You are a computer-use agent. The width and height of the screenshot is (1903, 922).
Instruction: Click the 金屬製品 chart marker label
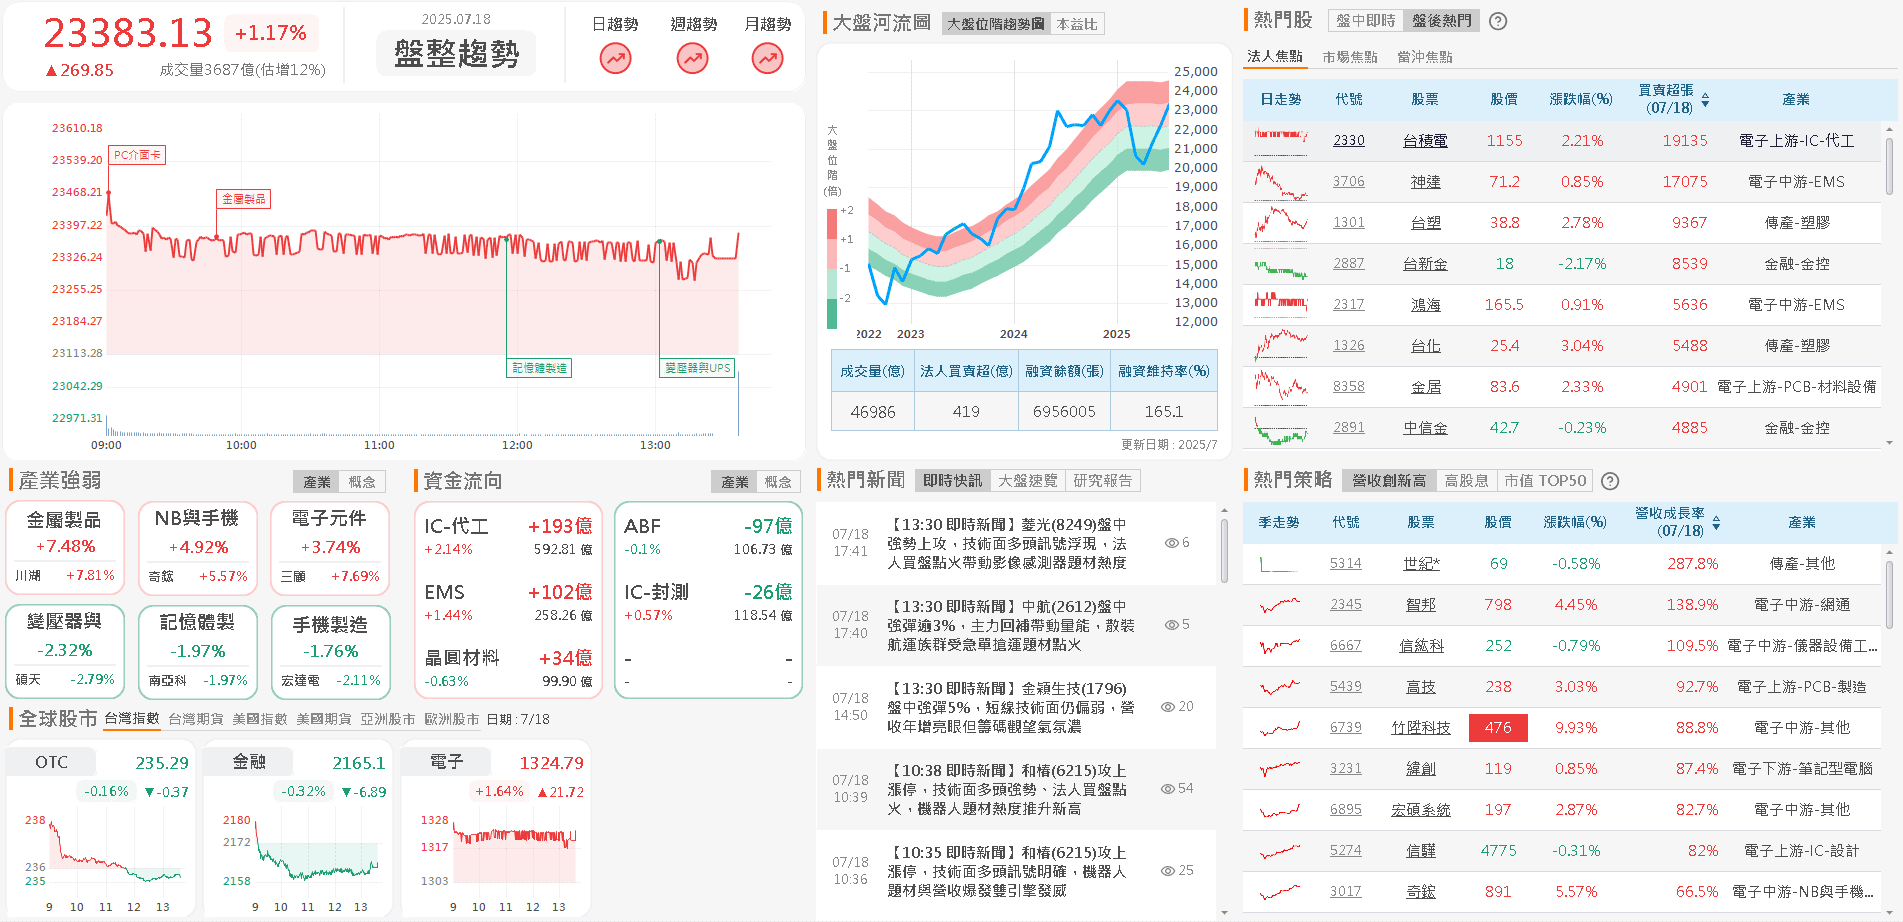point(244,199)
